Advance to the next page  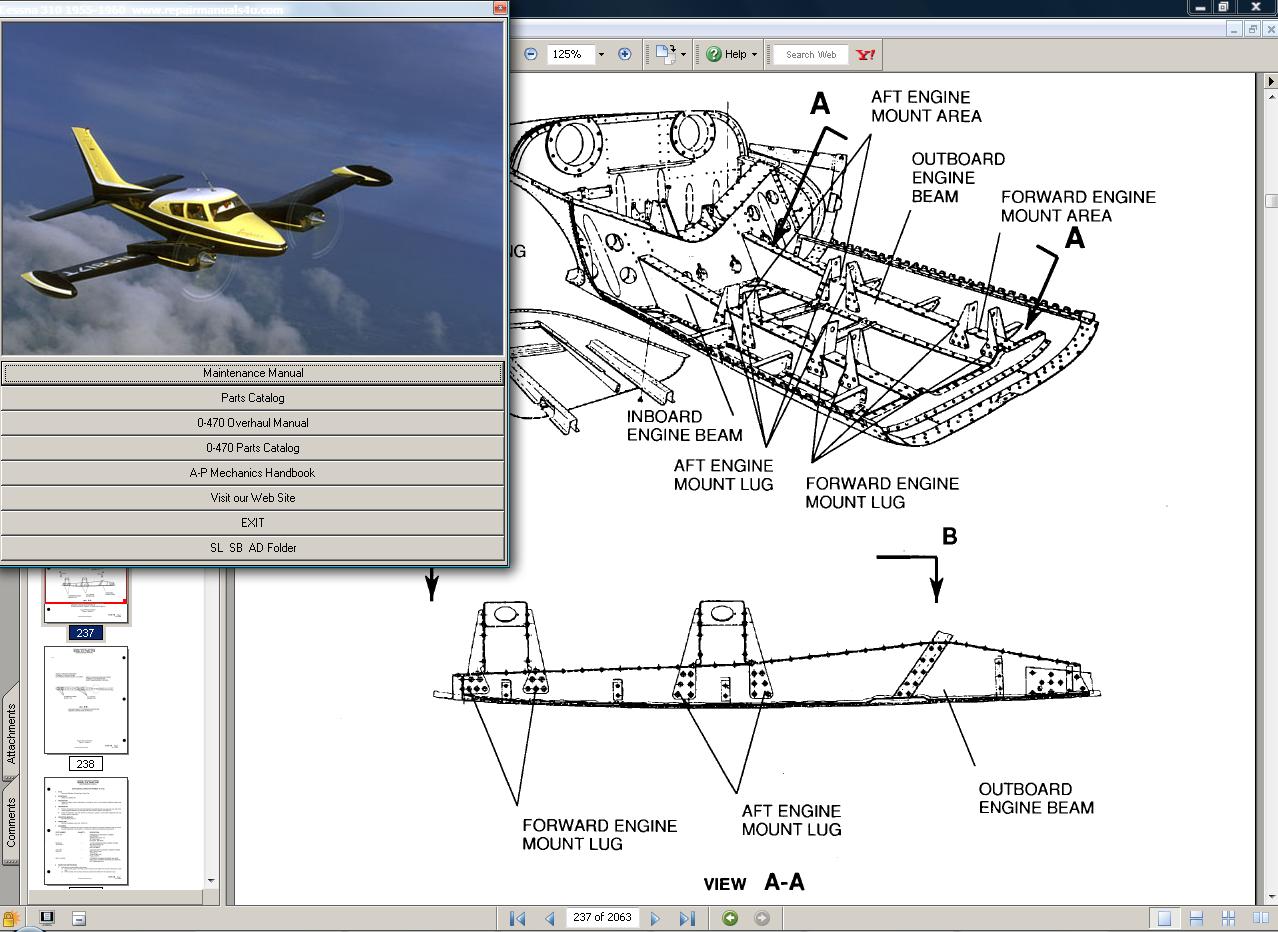(655, 918)
